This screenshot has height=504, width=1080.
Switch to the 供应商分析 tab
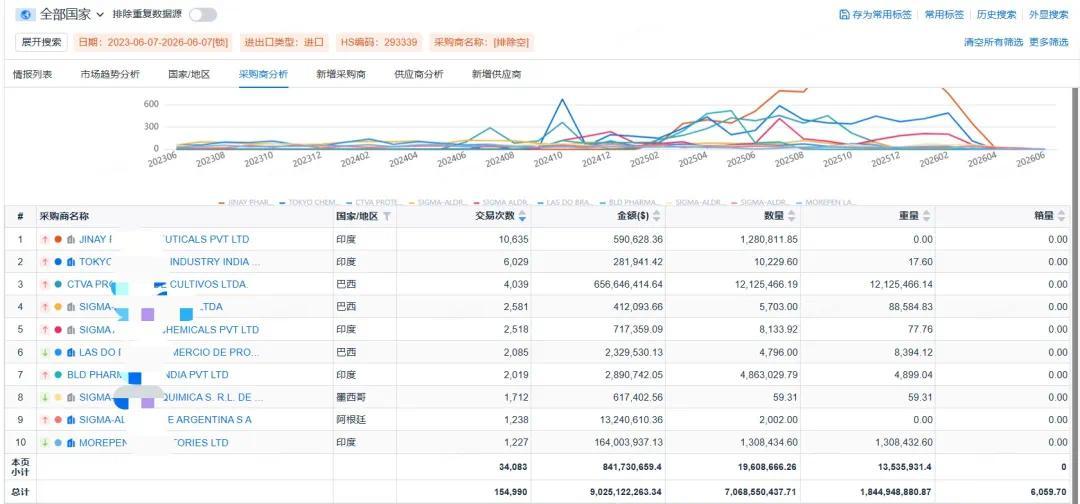(418, 74)
